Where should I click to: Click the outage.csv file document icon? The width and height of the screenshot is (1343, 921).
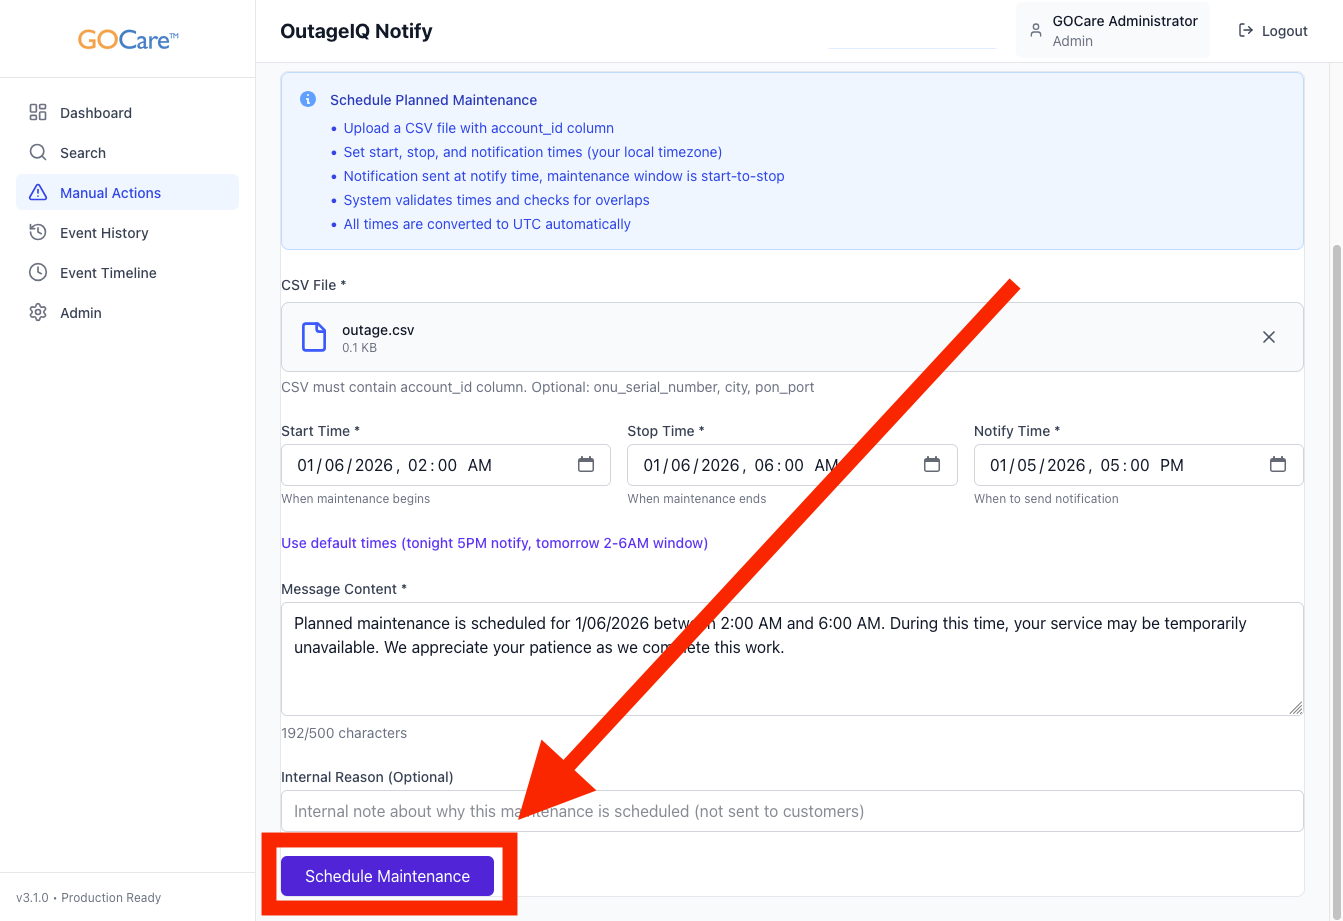pos(314,337)
